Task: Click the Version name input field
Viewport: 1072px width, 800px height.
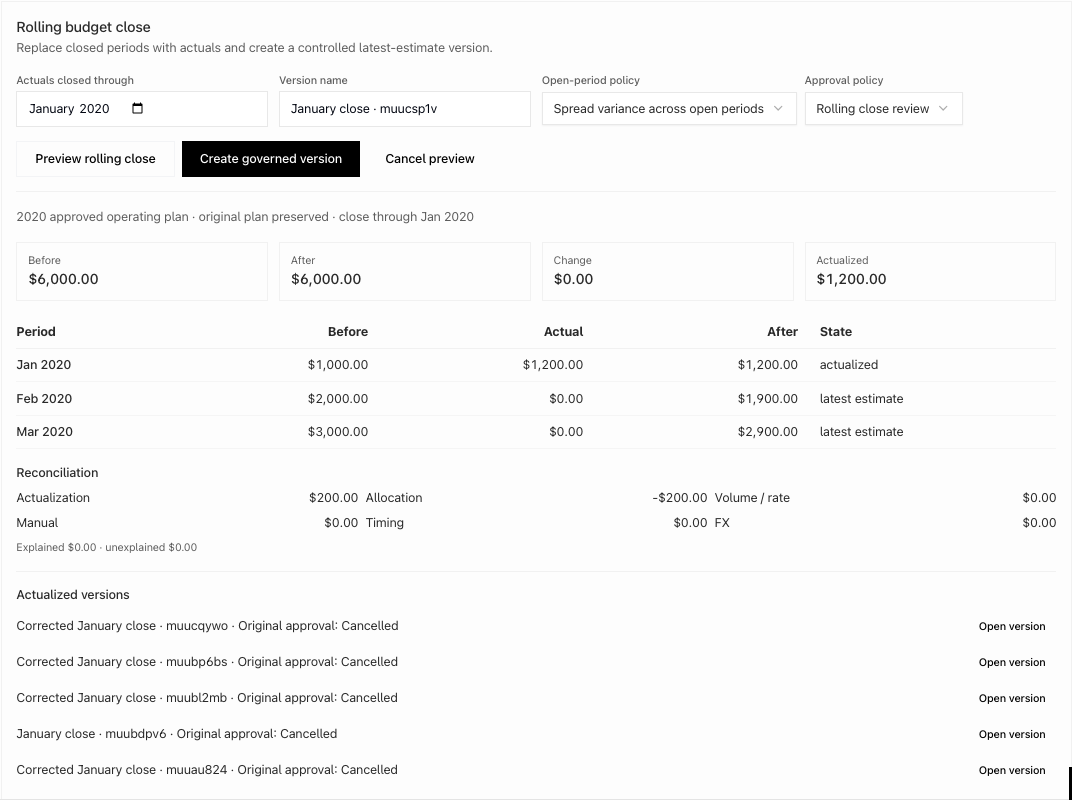Action: pyautogui.click(x=405, y=109)
